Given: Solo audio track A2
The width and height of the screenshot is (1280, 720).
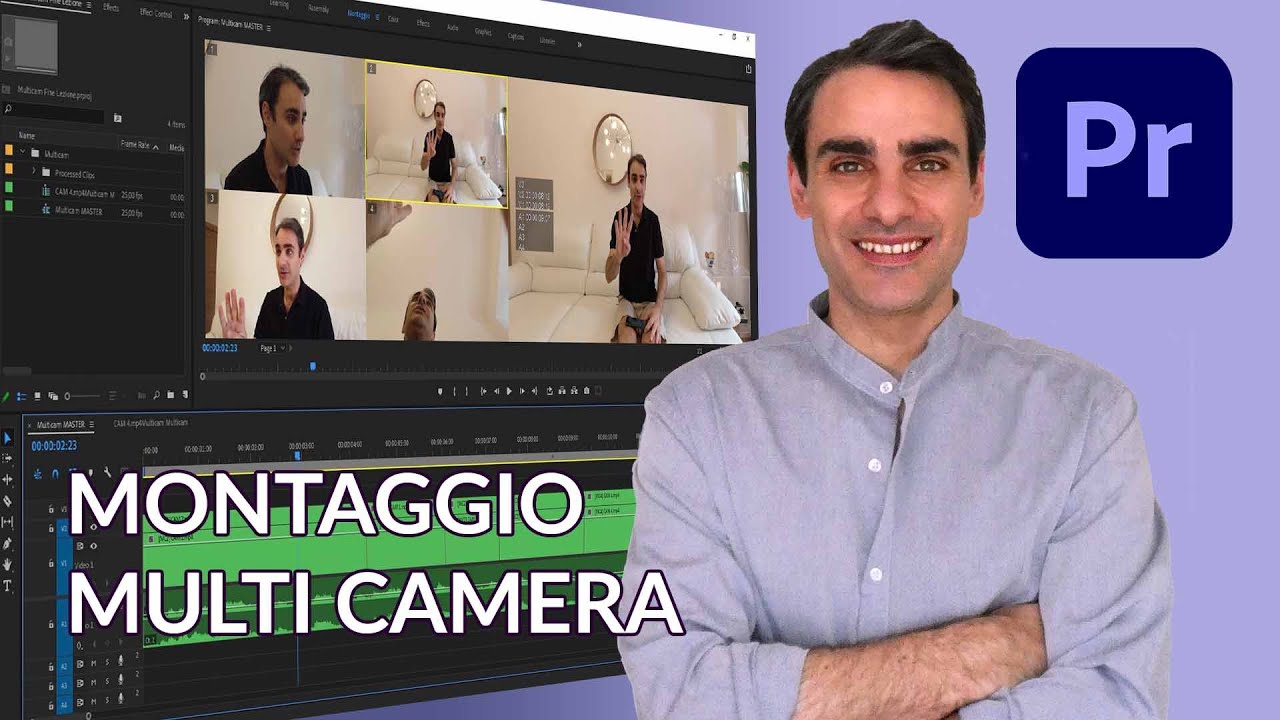Looking at the screenshot, I should pyautogui.click(x=107, y=663).
